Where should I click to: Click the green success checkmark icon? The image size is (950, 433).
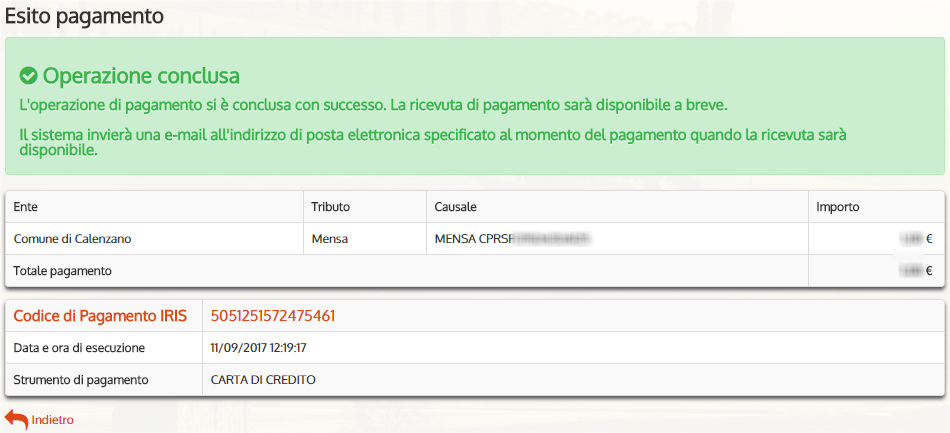[28, 76]
